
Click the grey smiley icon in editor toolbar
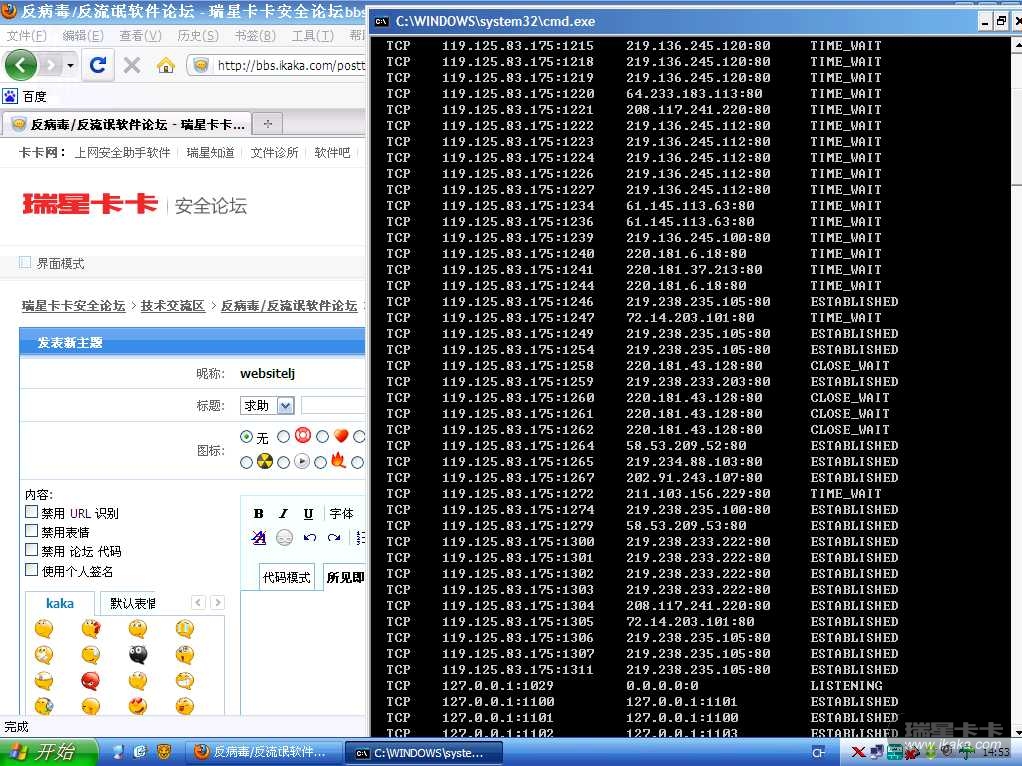coord(284,538)
